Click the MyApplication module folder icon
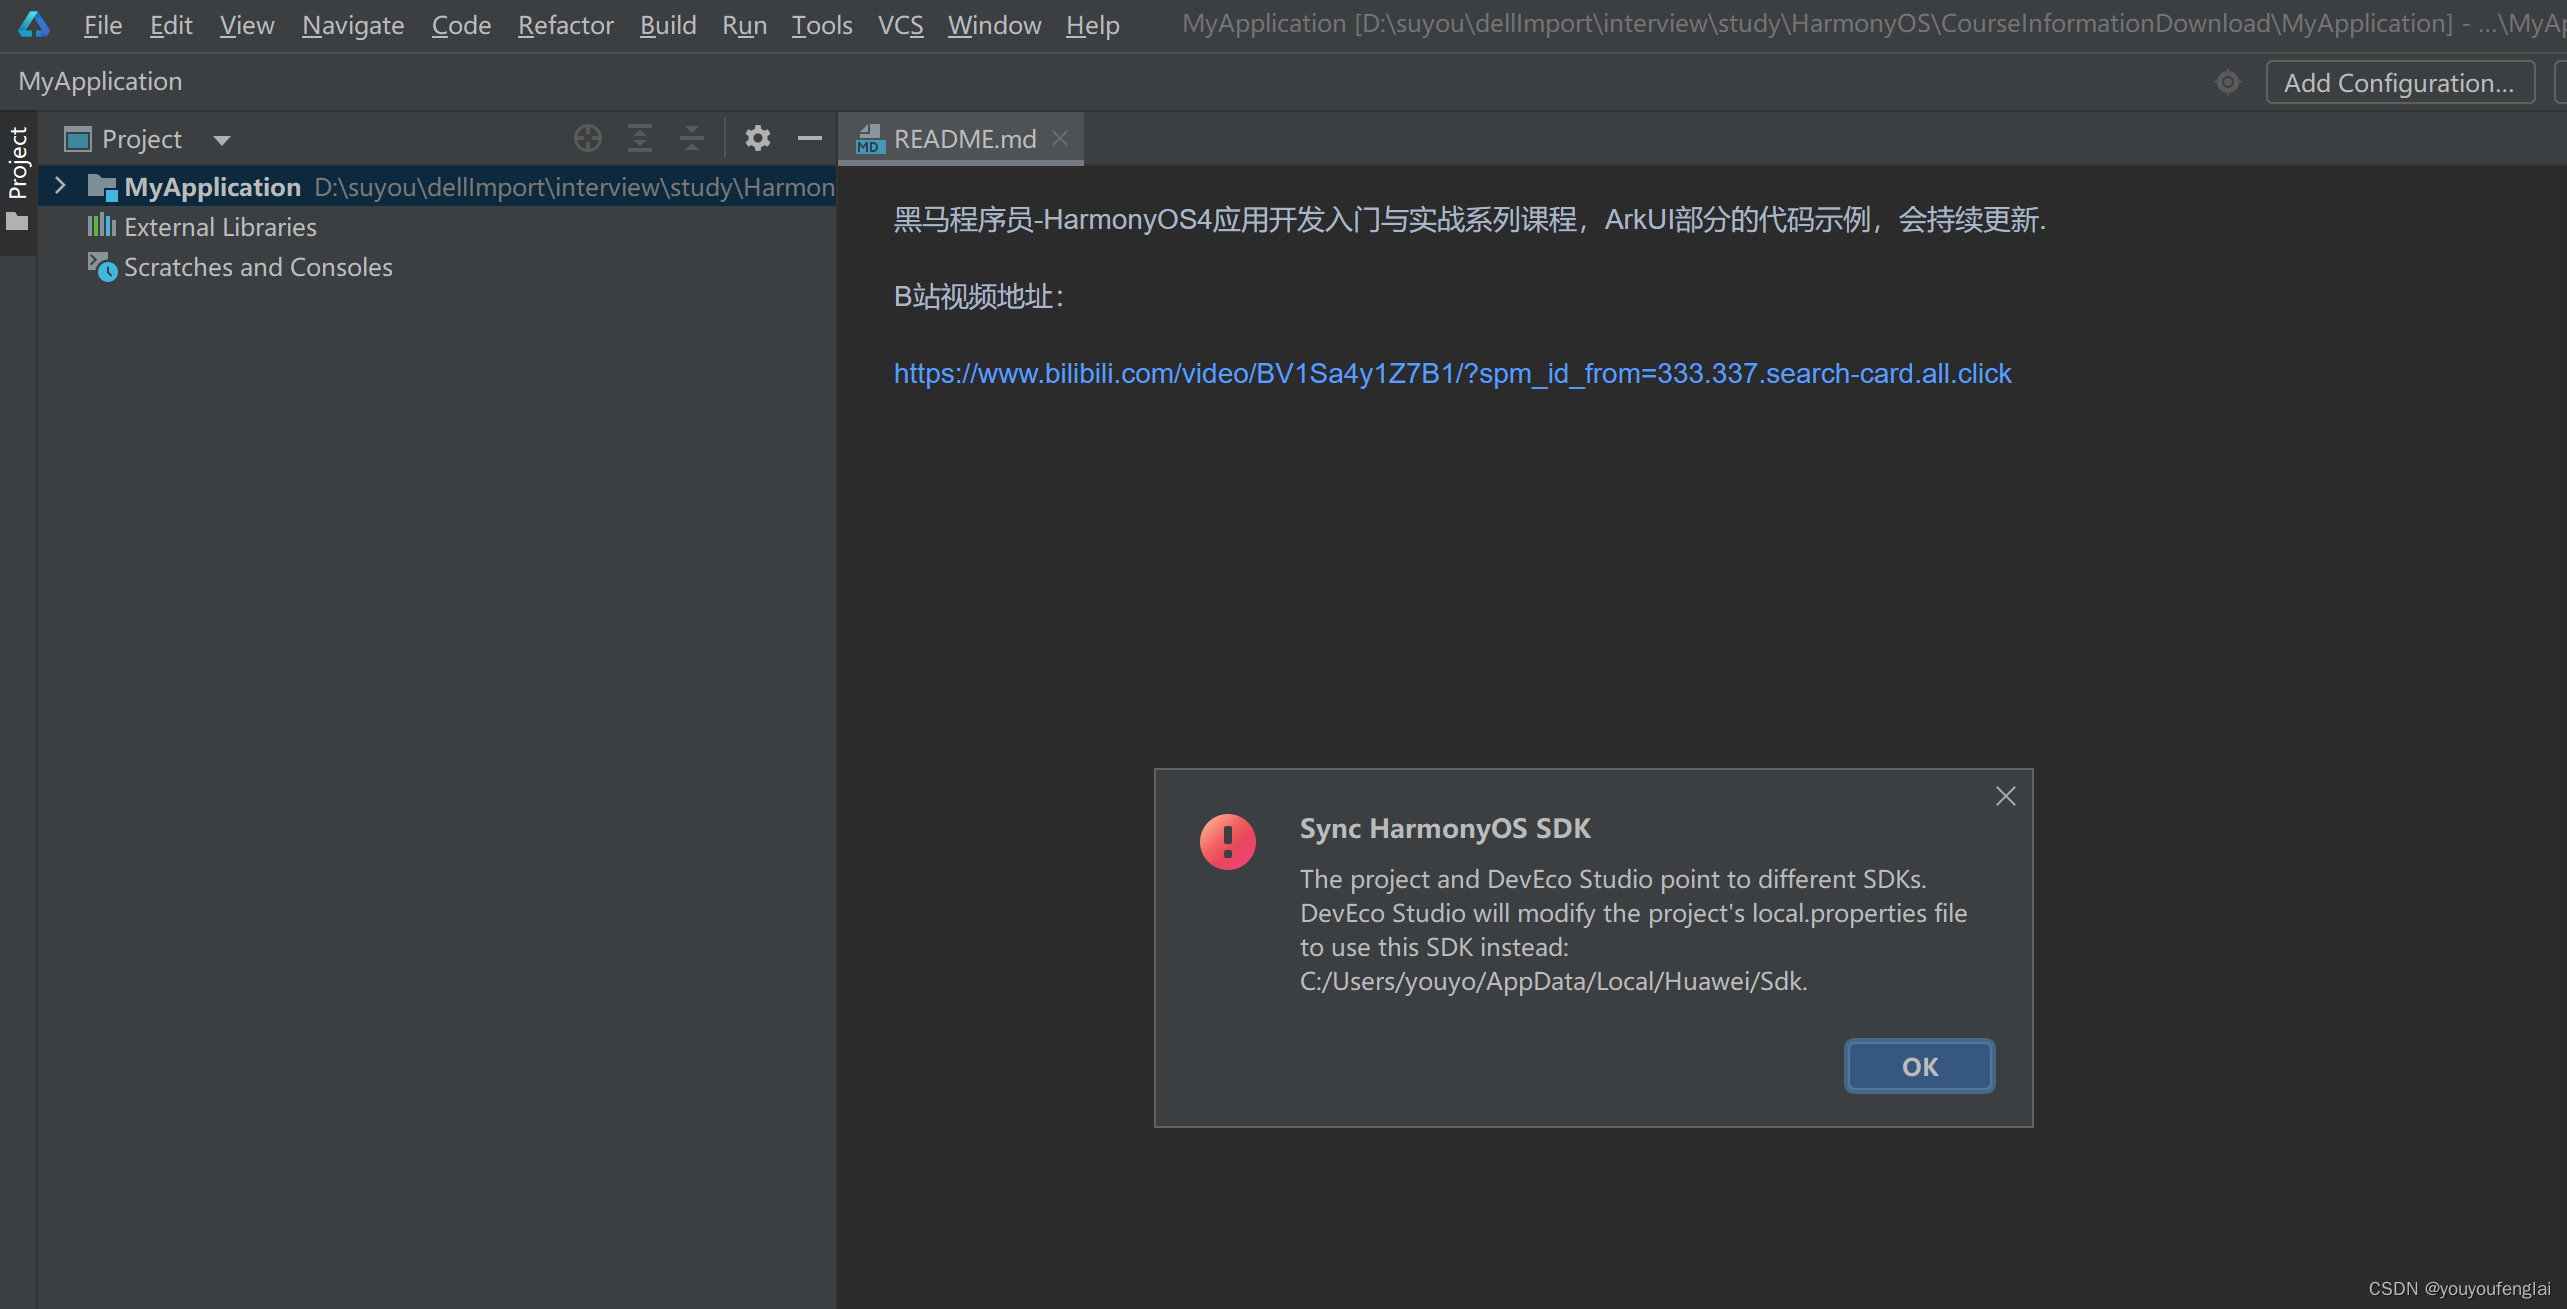The image size is (2567, 1309). [102, 187]
